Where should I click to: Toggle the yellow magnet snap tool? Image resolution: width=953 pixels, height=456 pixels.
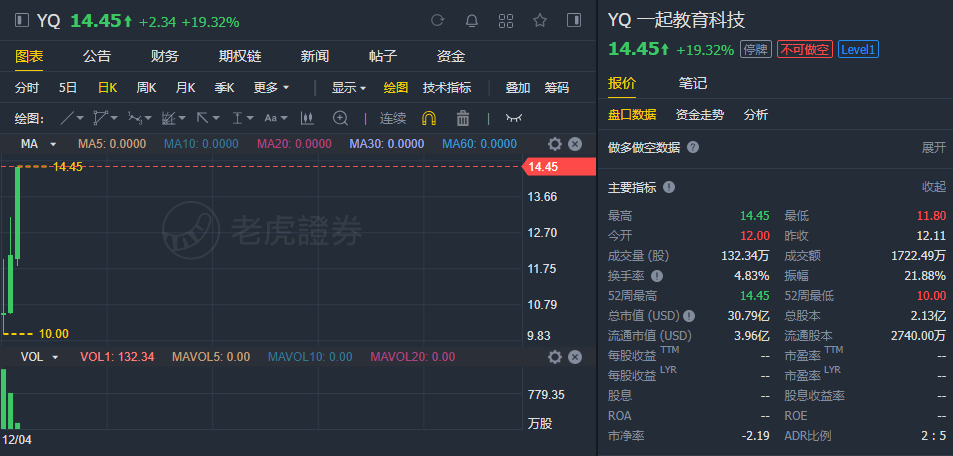click(429, 118)
